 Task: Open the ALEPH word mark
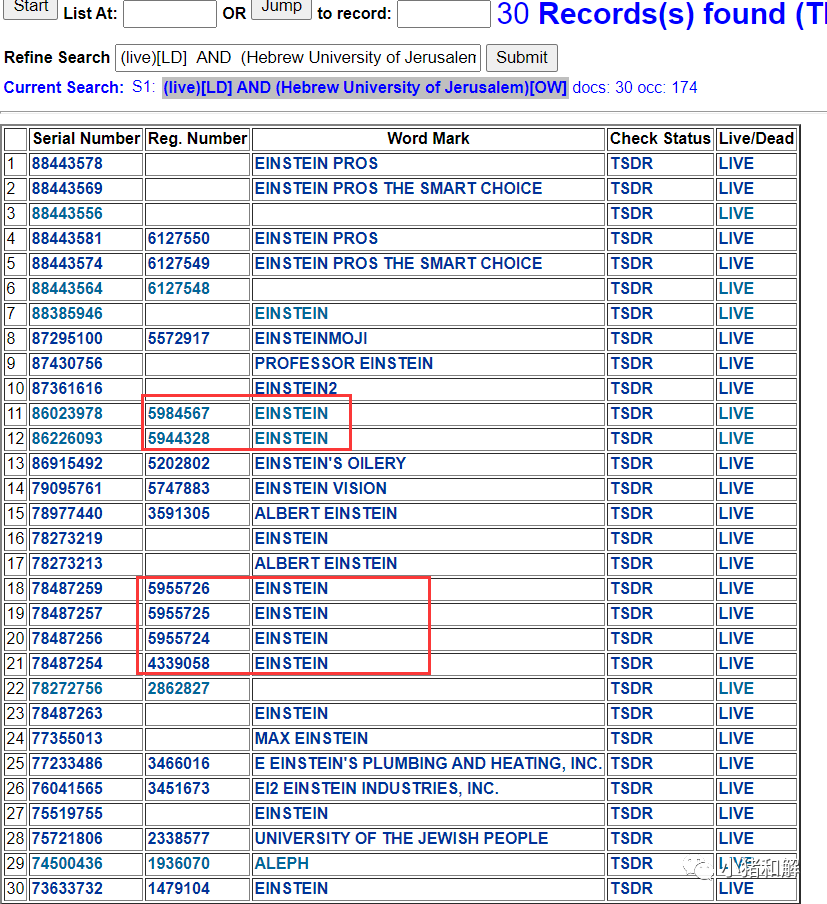coord(281,863)
